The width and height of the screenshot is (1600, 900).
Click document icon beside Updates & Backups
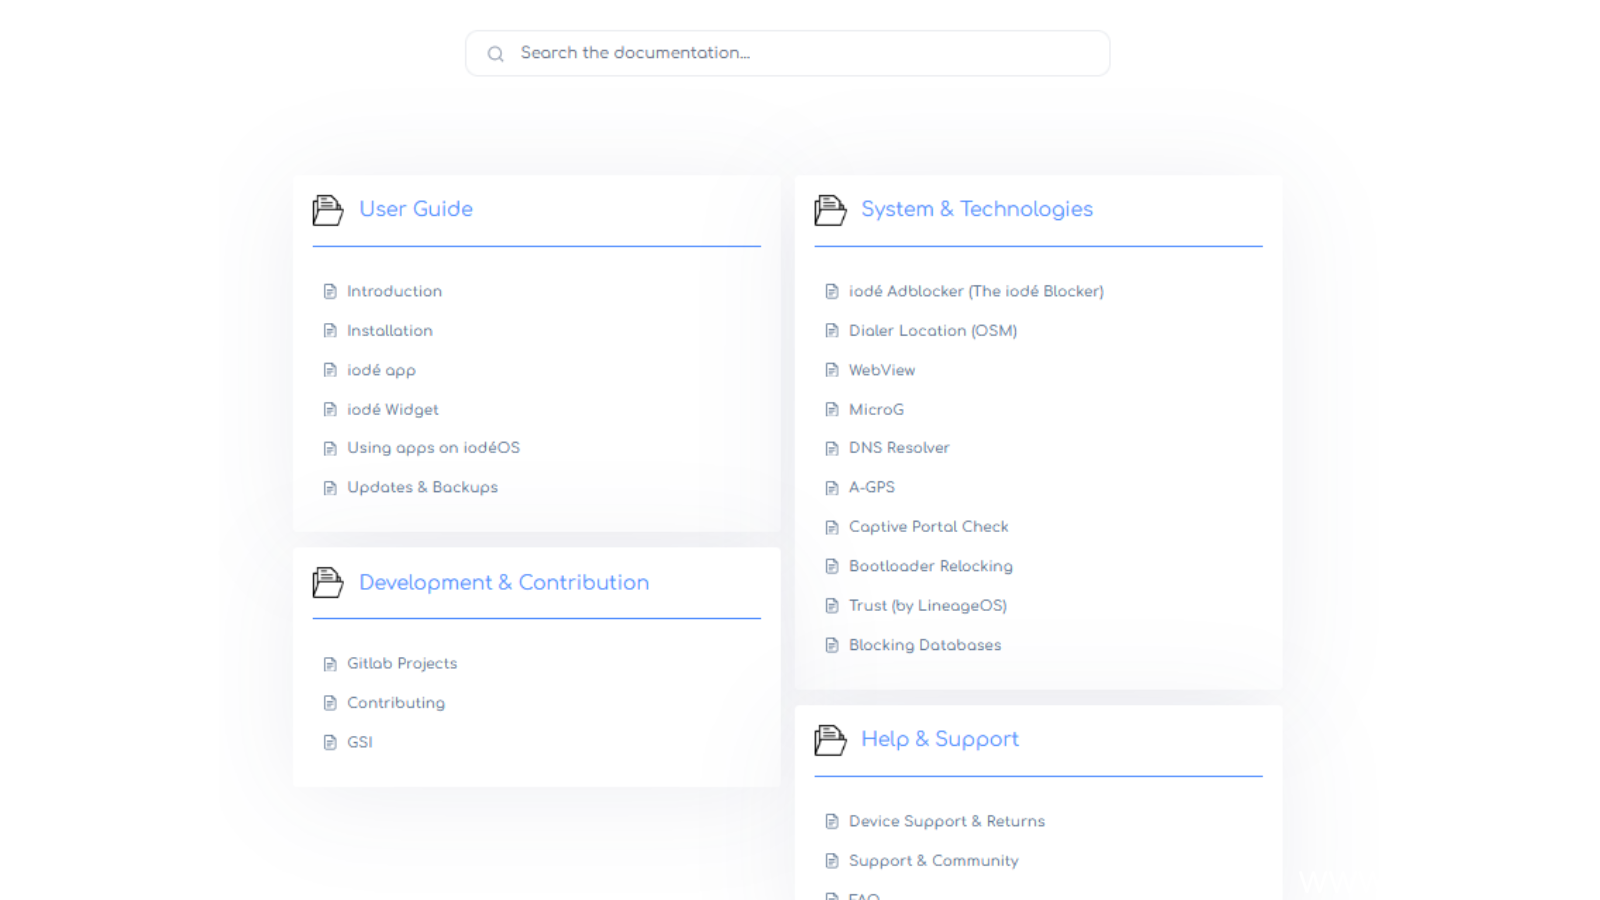coord(330,488)
